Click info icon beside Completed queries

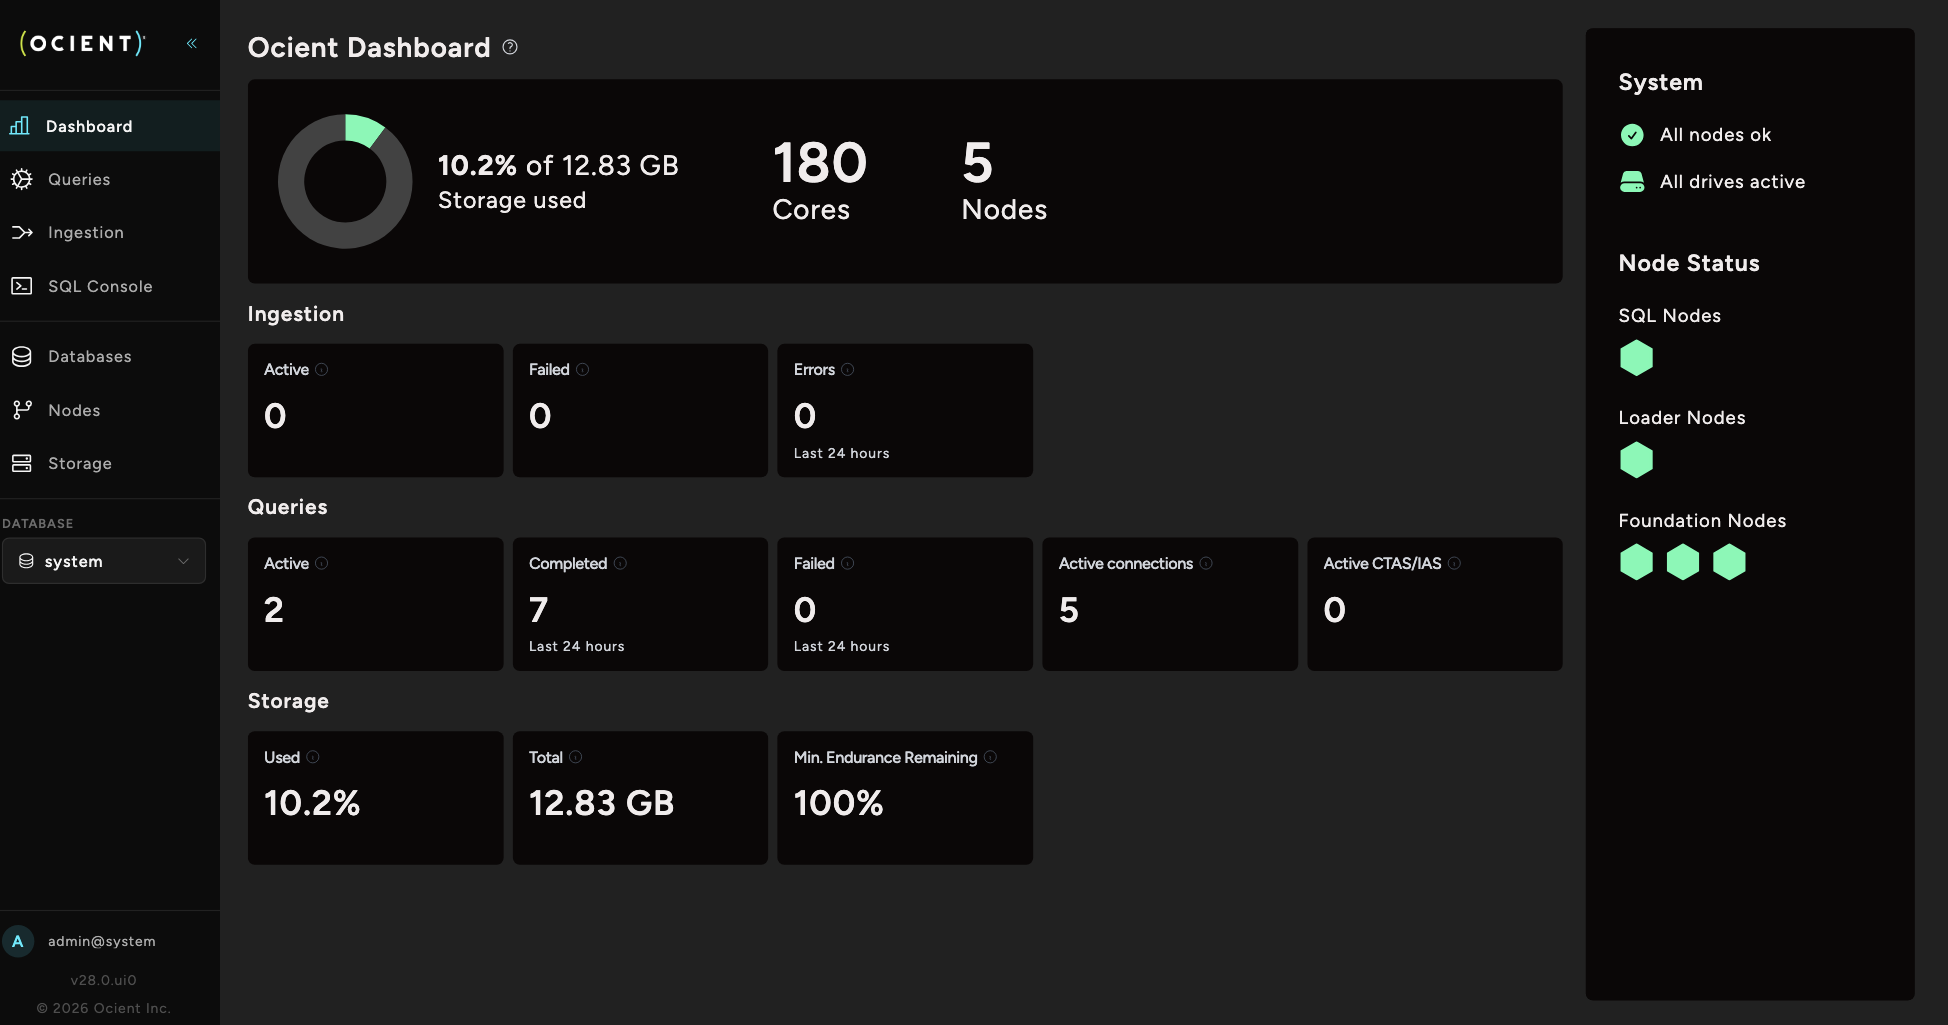(x=620, y=563)
